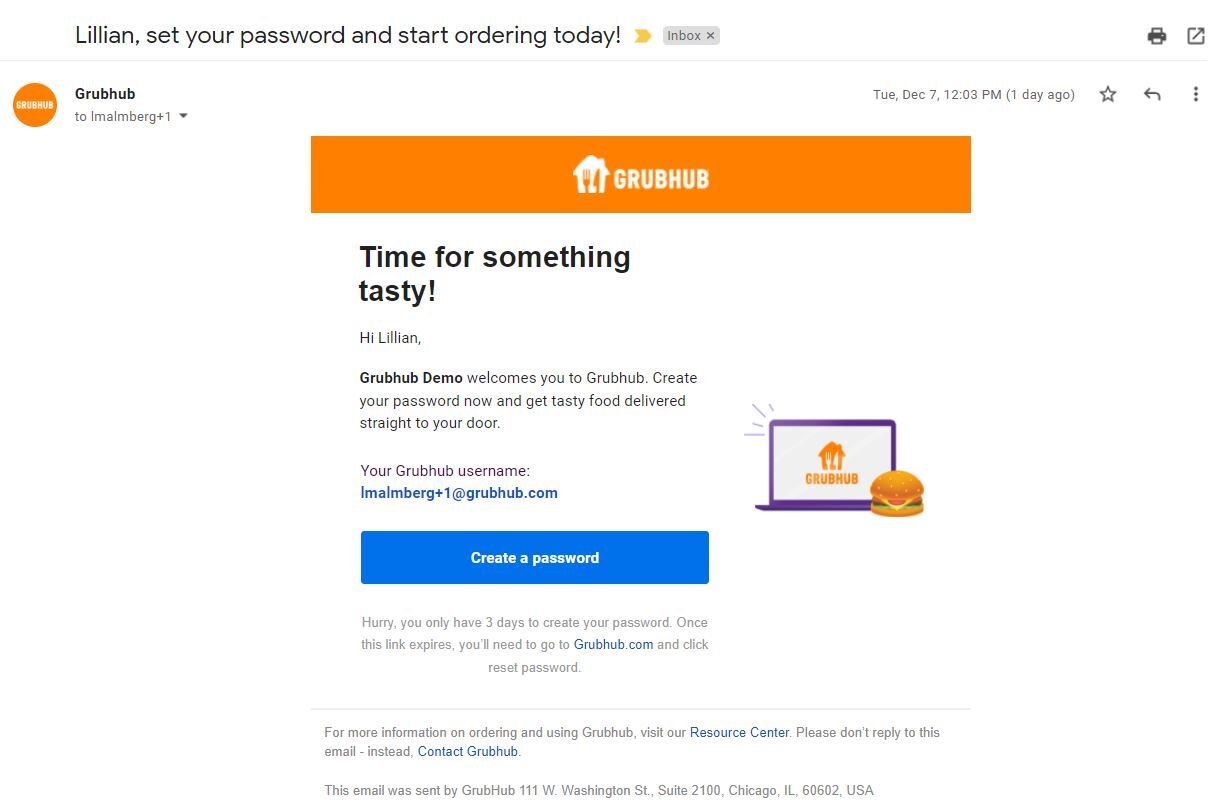1214x807 pixels.
Task: Print this email using the printer icon
Action: coord(1157,36)
